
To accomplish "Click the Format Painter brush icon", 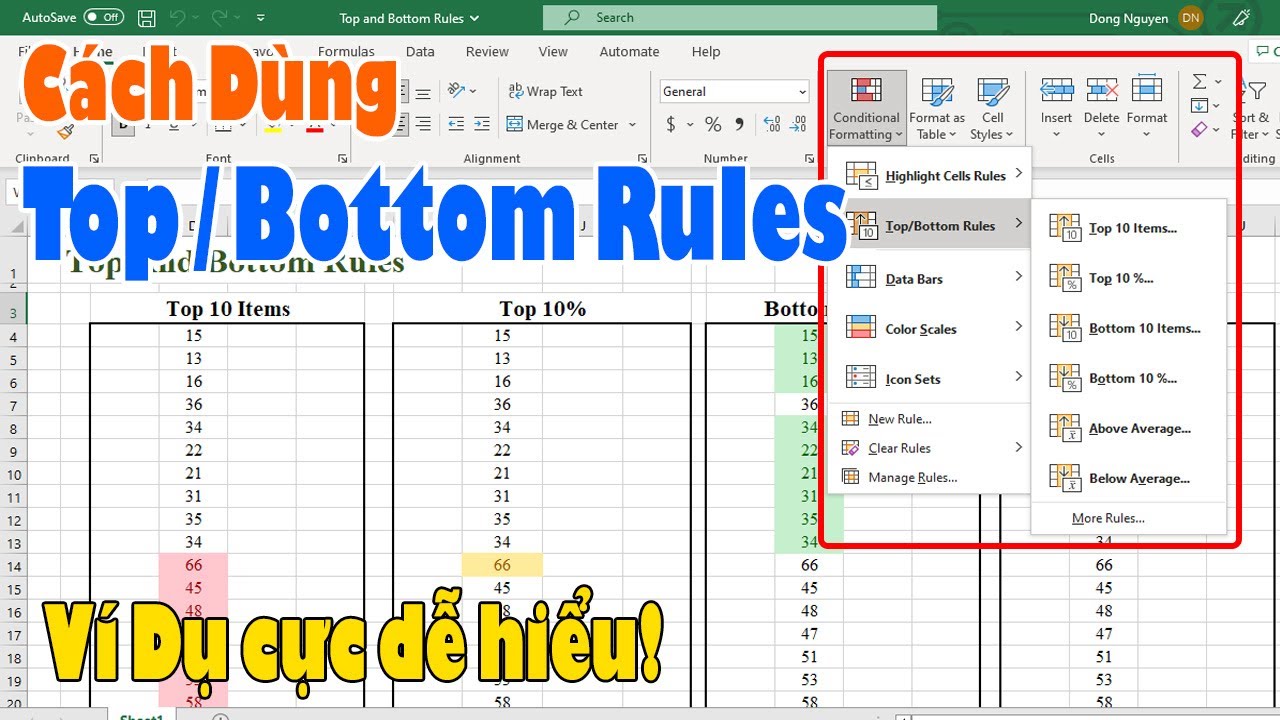I will pos(66,132).
